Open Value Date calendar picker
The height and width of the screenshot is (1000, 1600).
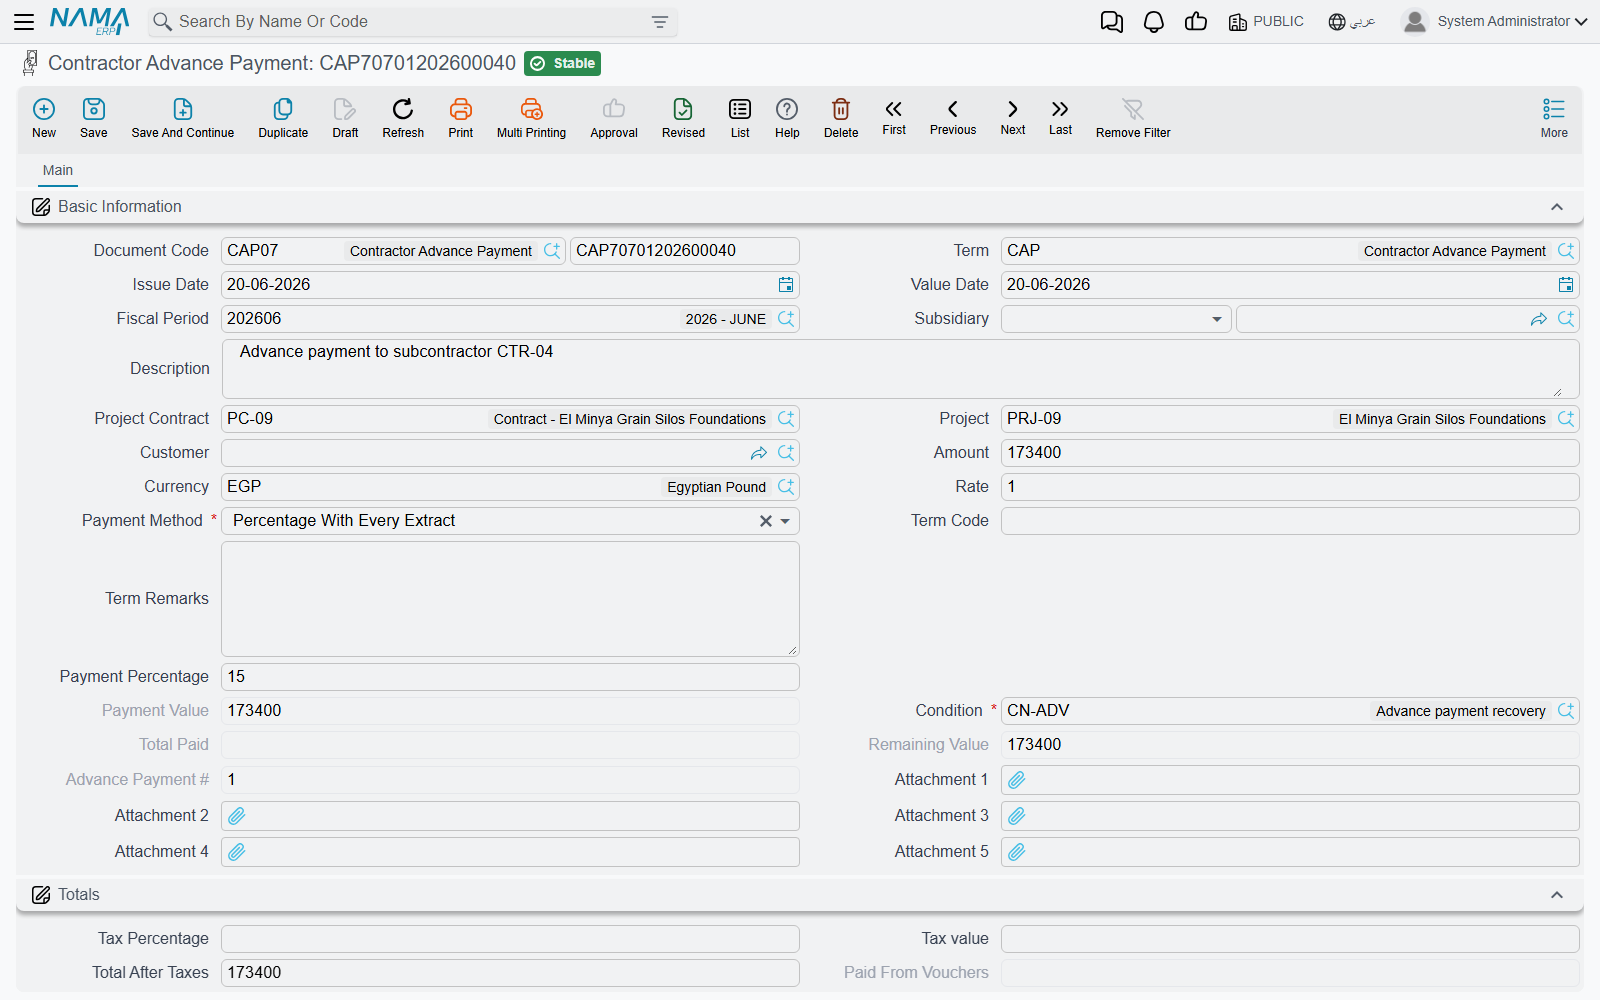pyautogui.click(x=1566, y=285)
